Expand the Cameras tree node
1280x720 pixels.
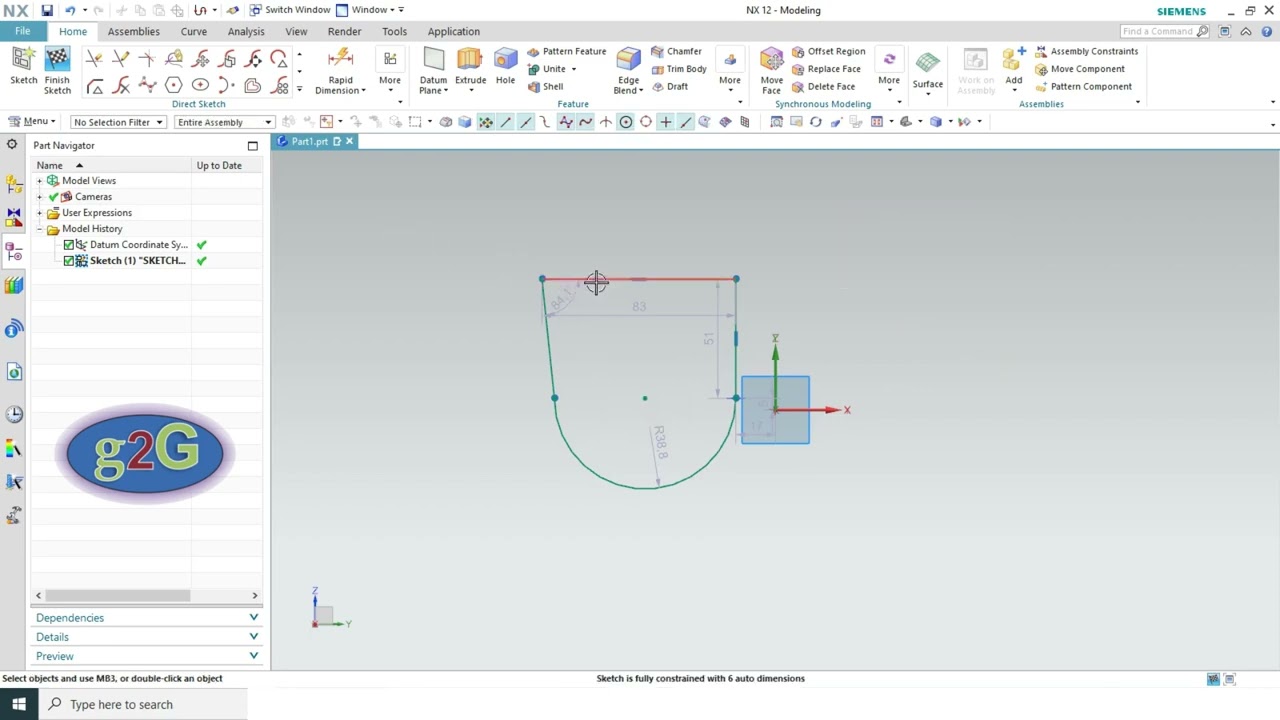point(40,197)
